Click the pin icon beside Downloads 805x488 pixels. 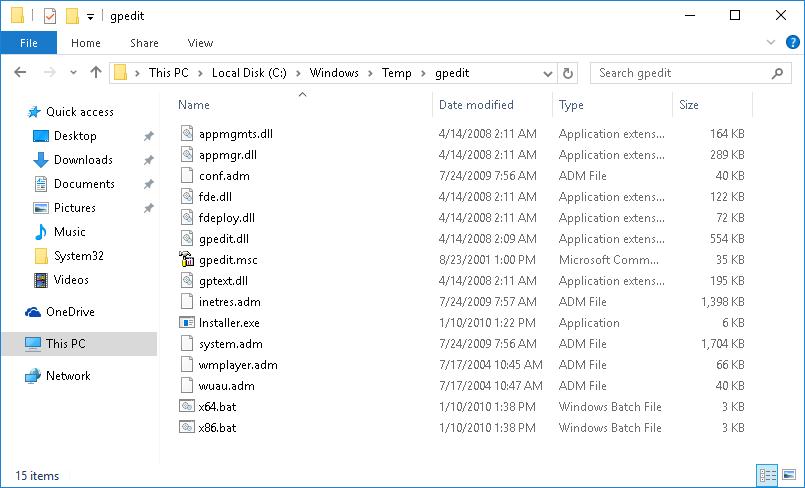[x=148, y=160]
